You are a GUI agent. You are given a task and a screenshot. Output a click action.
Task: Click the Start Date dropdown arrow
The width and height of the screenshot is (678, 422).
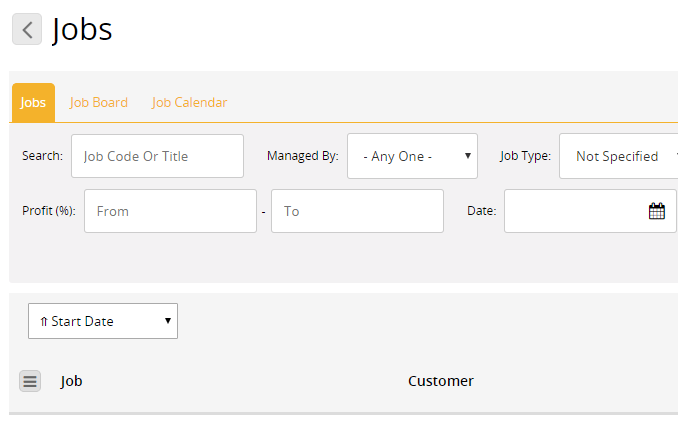[168, 321]
